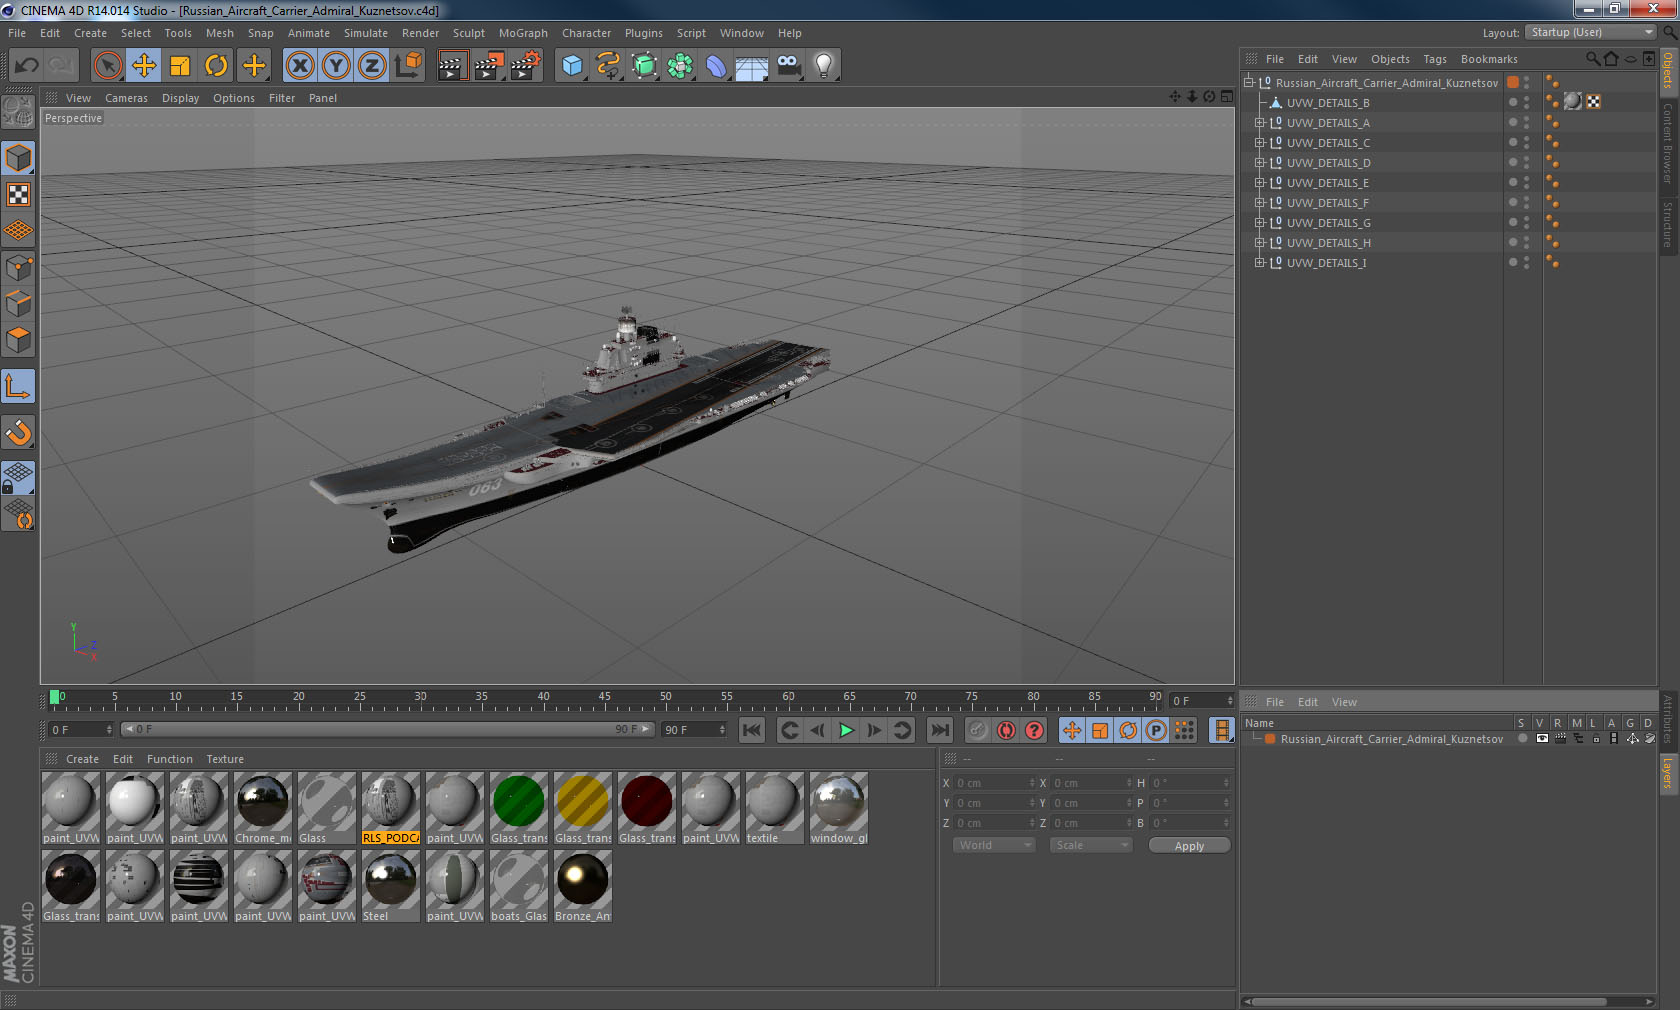
Task: Expand UVW_DETAILS_E in object tree
Action: pyautogui.click(x=1260, y=183)
